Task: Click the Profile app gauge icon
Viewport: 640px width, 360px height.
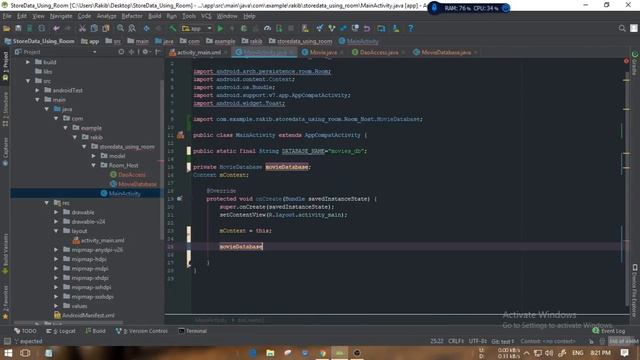Action: tap(267, 28)
